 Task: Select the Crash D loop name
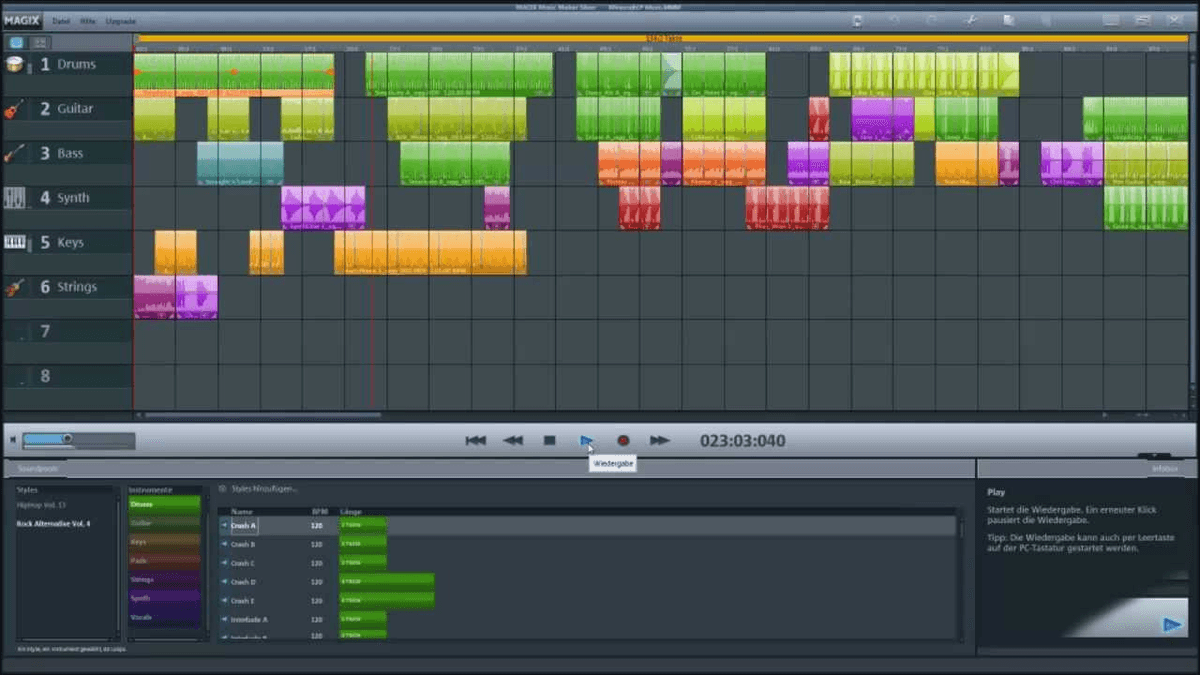pos(243,582)
